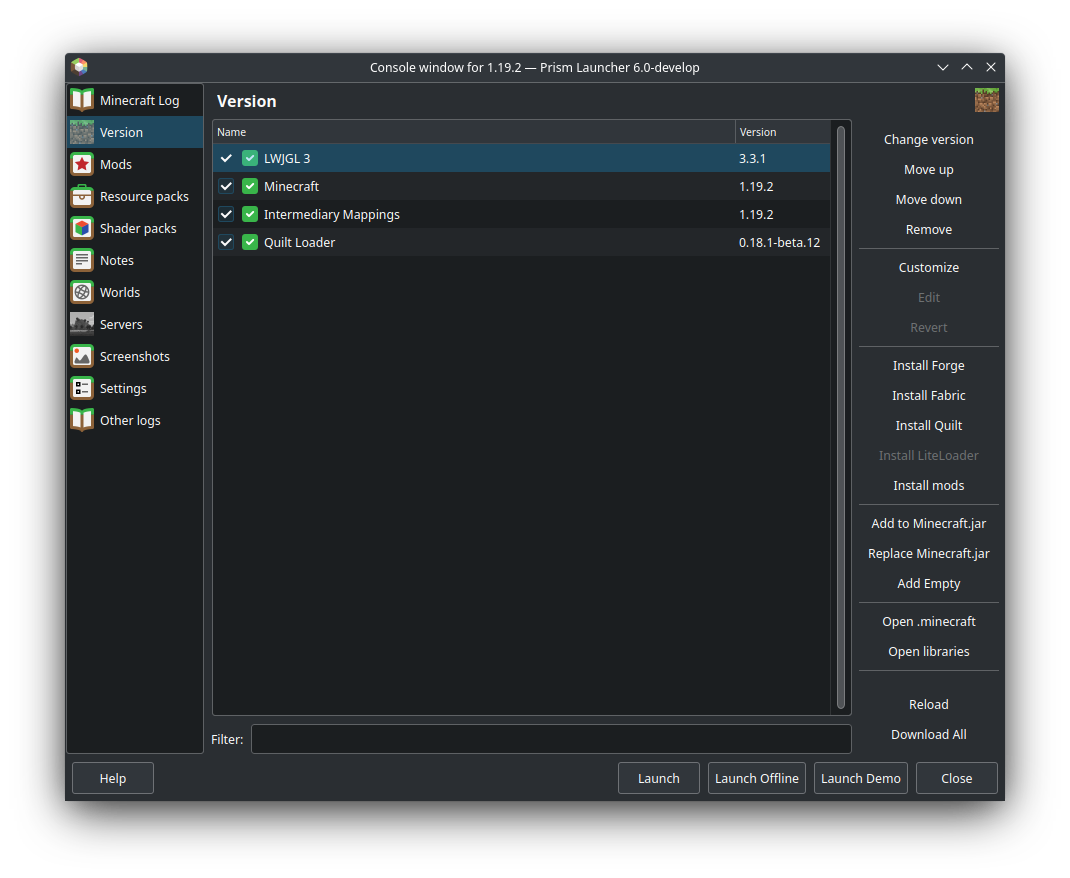Open the Minecraft Log page
This screenshot has width=1070, height=878.
[x=135, y=100]
